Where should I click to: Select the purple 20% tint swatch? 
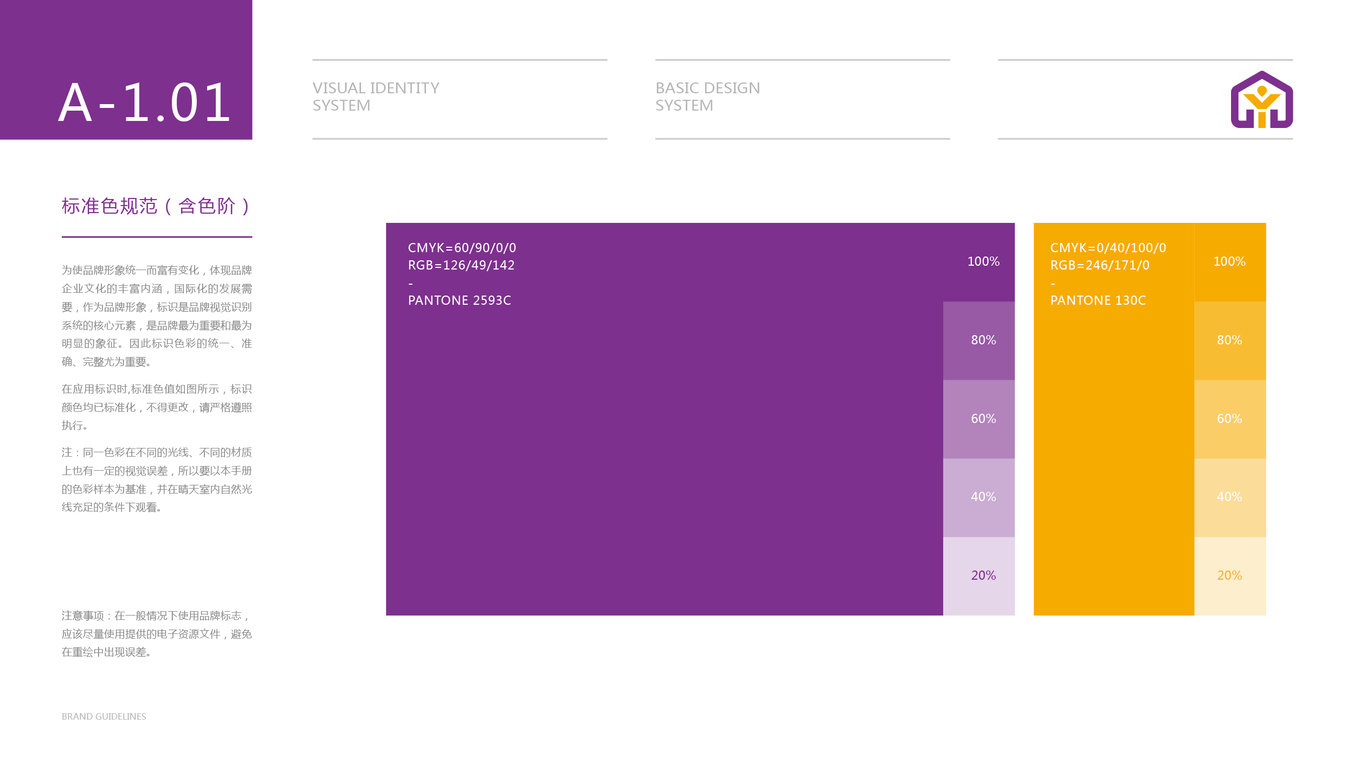[979, 577]
